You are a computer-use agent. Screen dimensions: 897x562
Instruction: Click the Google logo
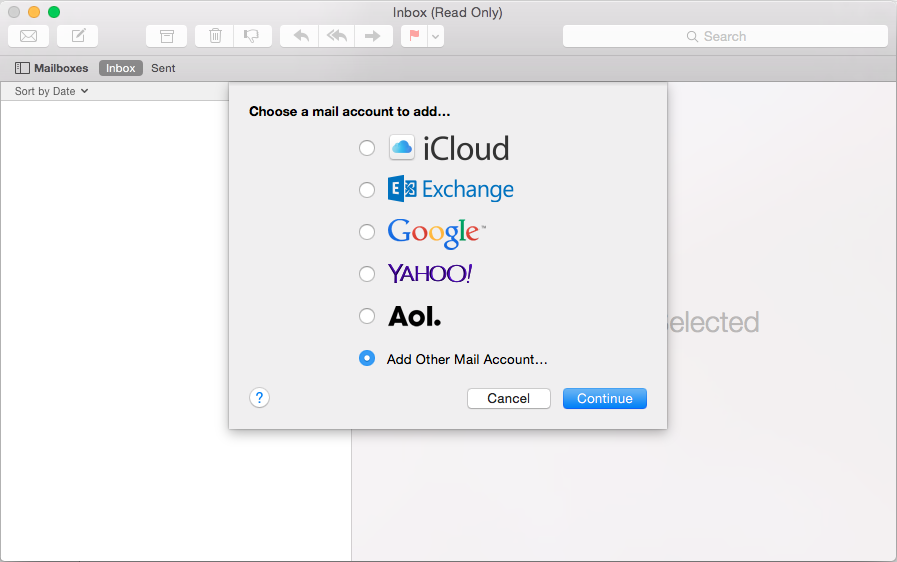coord(436,233)
